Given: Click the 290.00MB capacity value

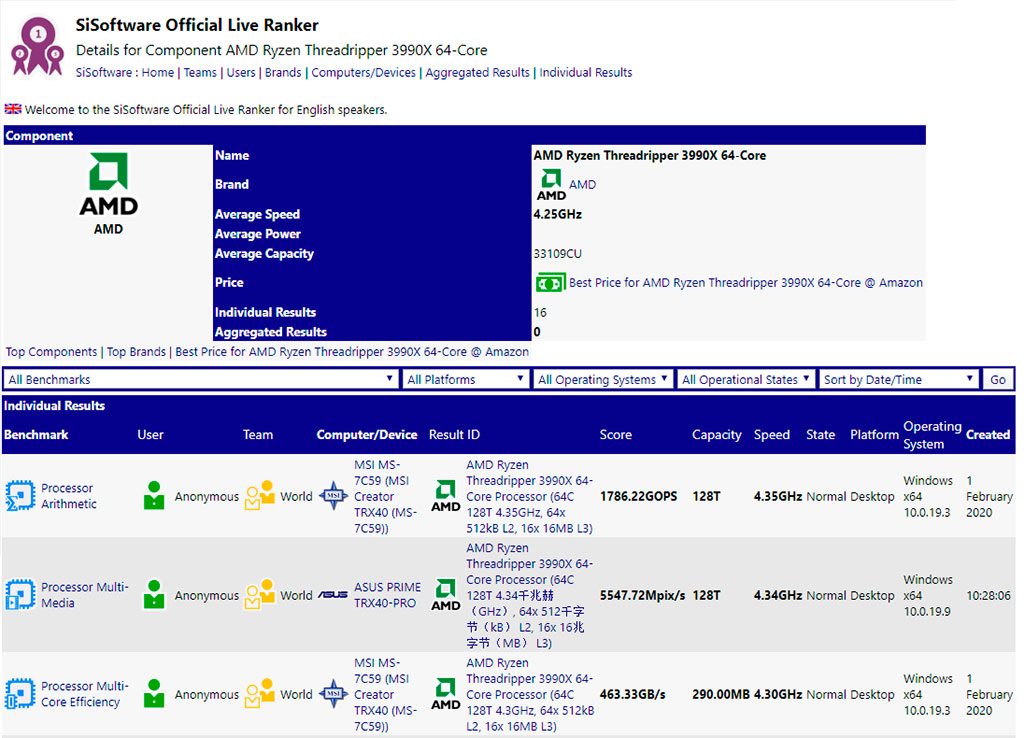Looking at the screenshot, I should tap(720, 694).
